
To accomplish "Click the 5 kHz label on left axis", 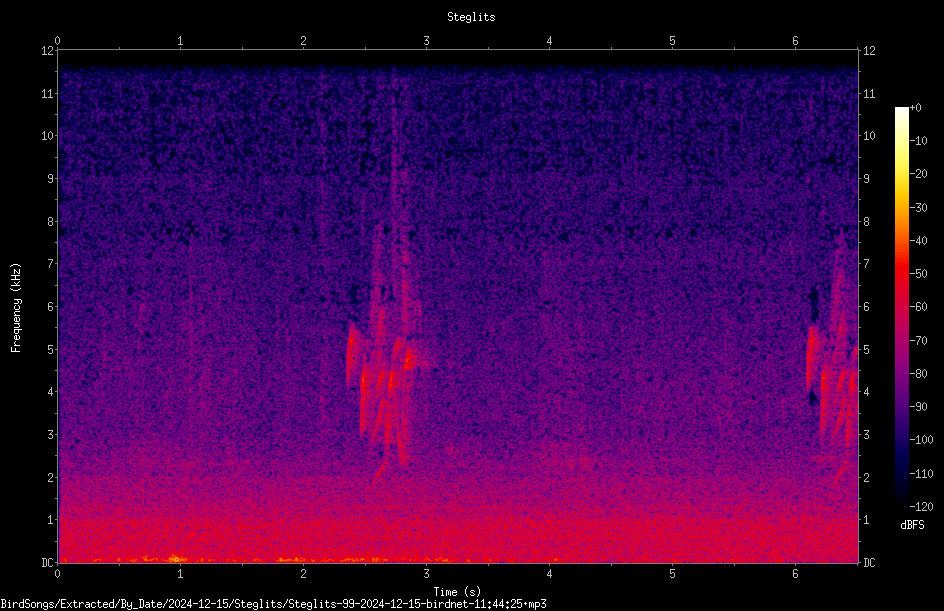I will [51, 349].
